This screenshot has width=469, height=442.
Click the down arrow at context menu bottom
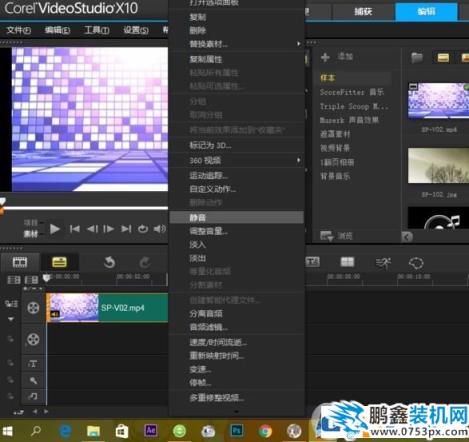[237, 412]
